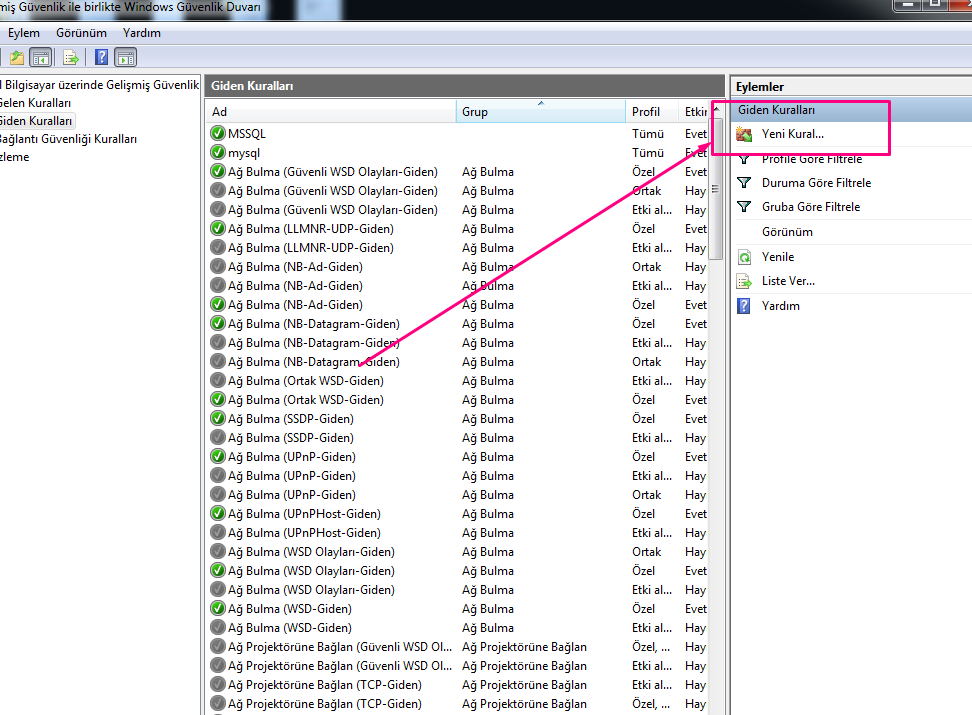Click Yardım in the Eylemler pane
The width and height of the screenshot is (972, 715).
click(780, 306)
